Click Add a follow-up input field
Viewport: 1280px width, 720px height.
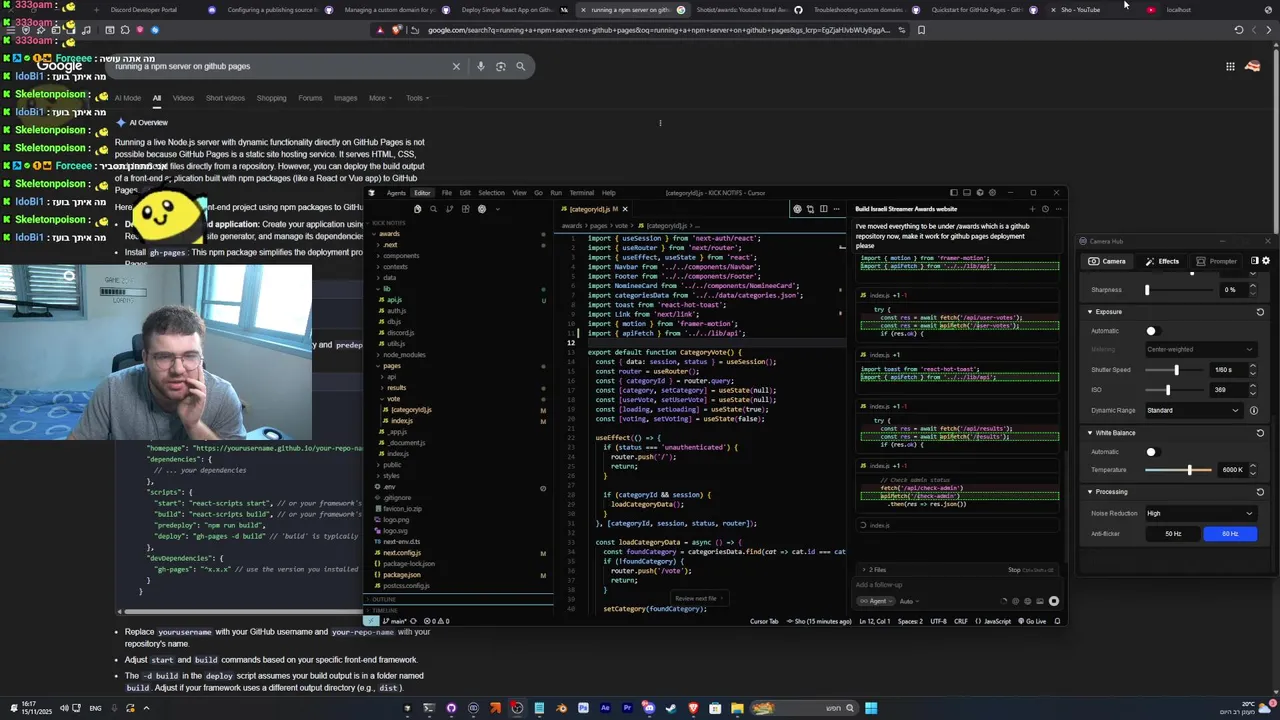click(955, 585)
